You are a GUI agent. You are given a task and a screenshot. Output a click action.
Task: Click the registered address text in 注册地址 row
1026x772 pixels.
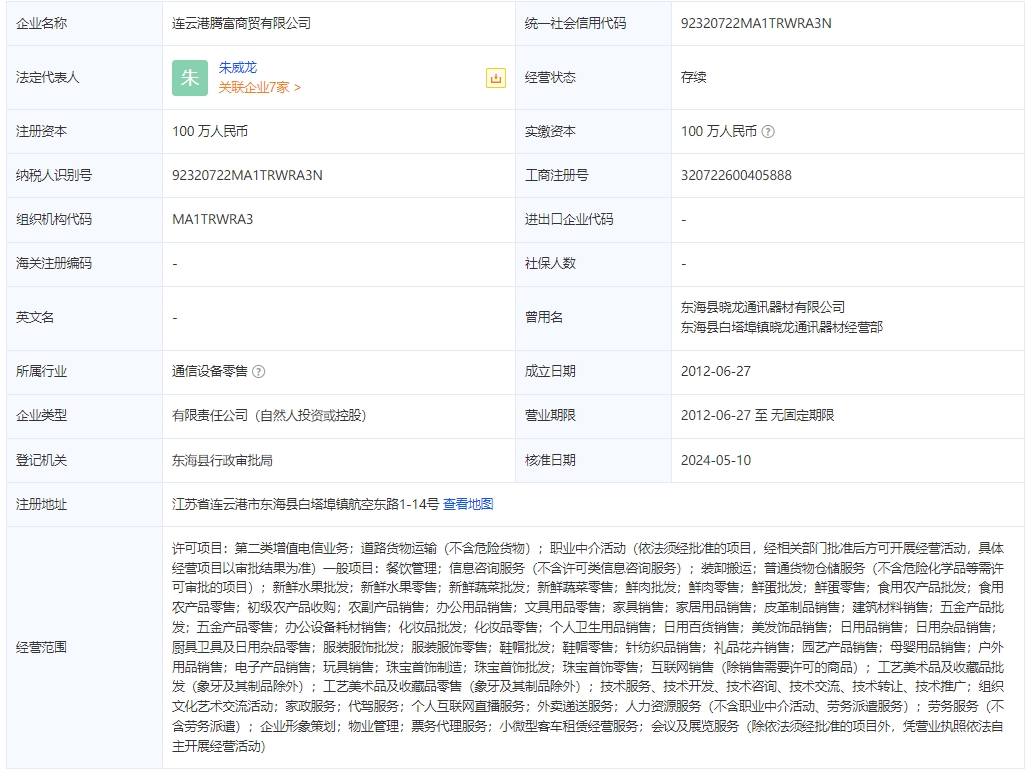[x=305, y=504]
